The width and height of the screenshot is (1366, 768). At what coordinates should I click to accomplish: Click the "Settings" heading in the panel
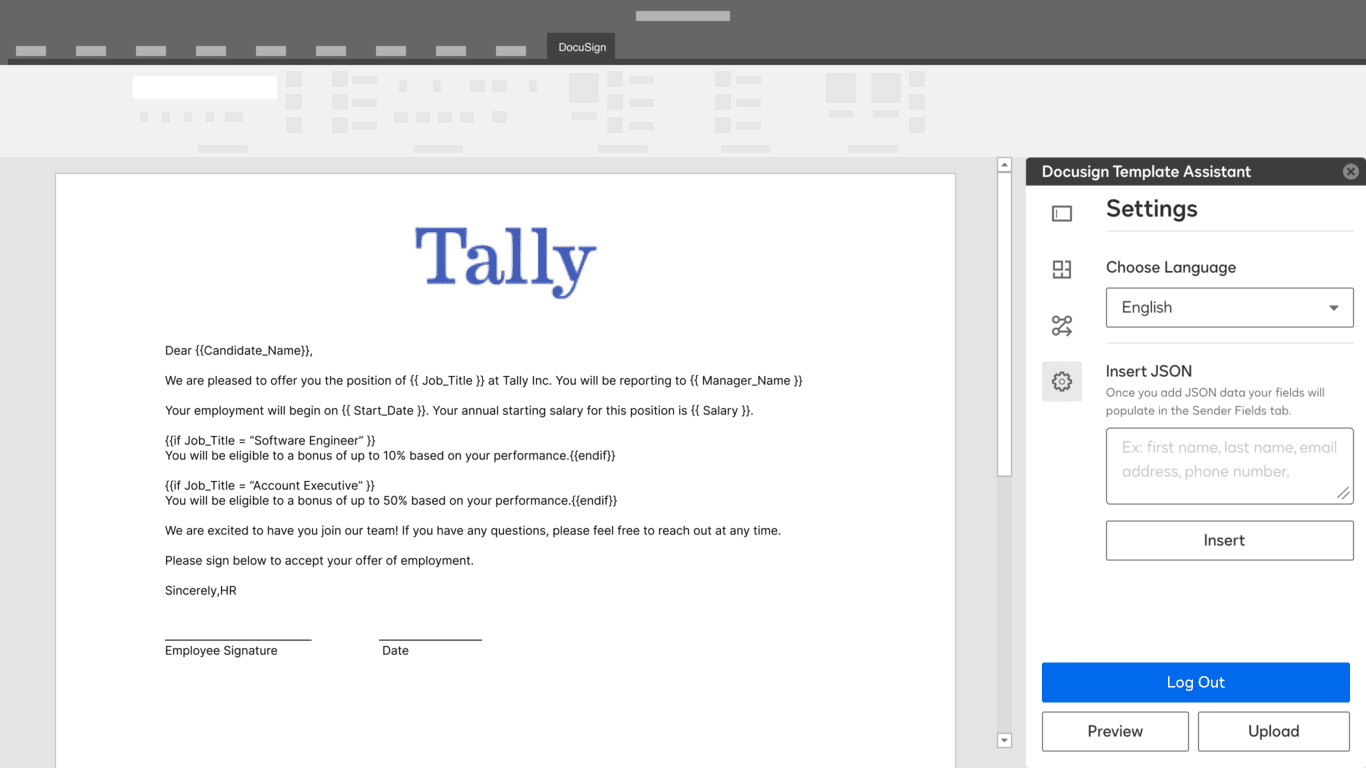[x=1151, y=209]
